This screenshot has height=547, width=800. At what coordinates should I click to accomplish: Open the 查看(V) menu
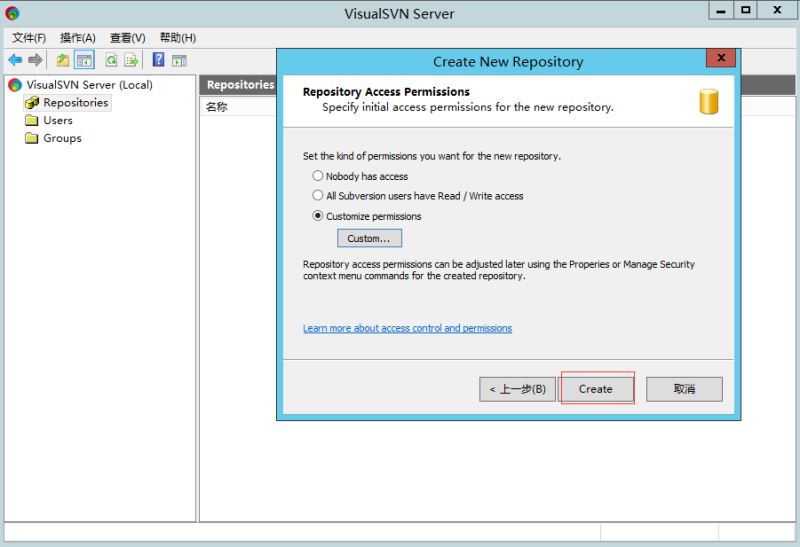coord(128,38)
